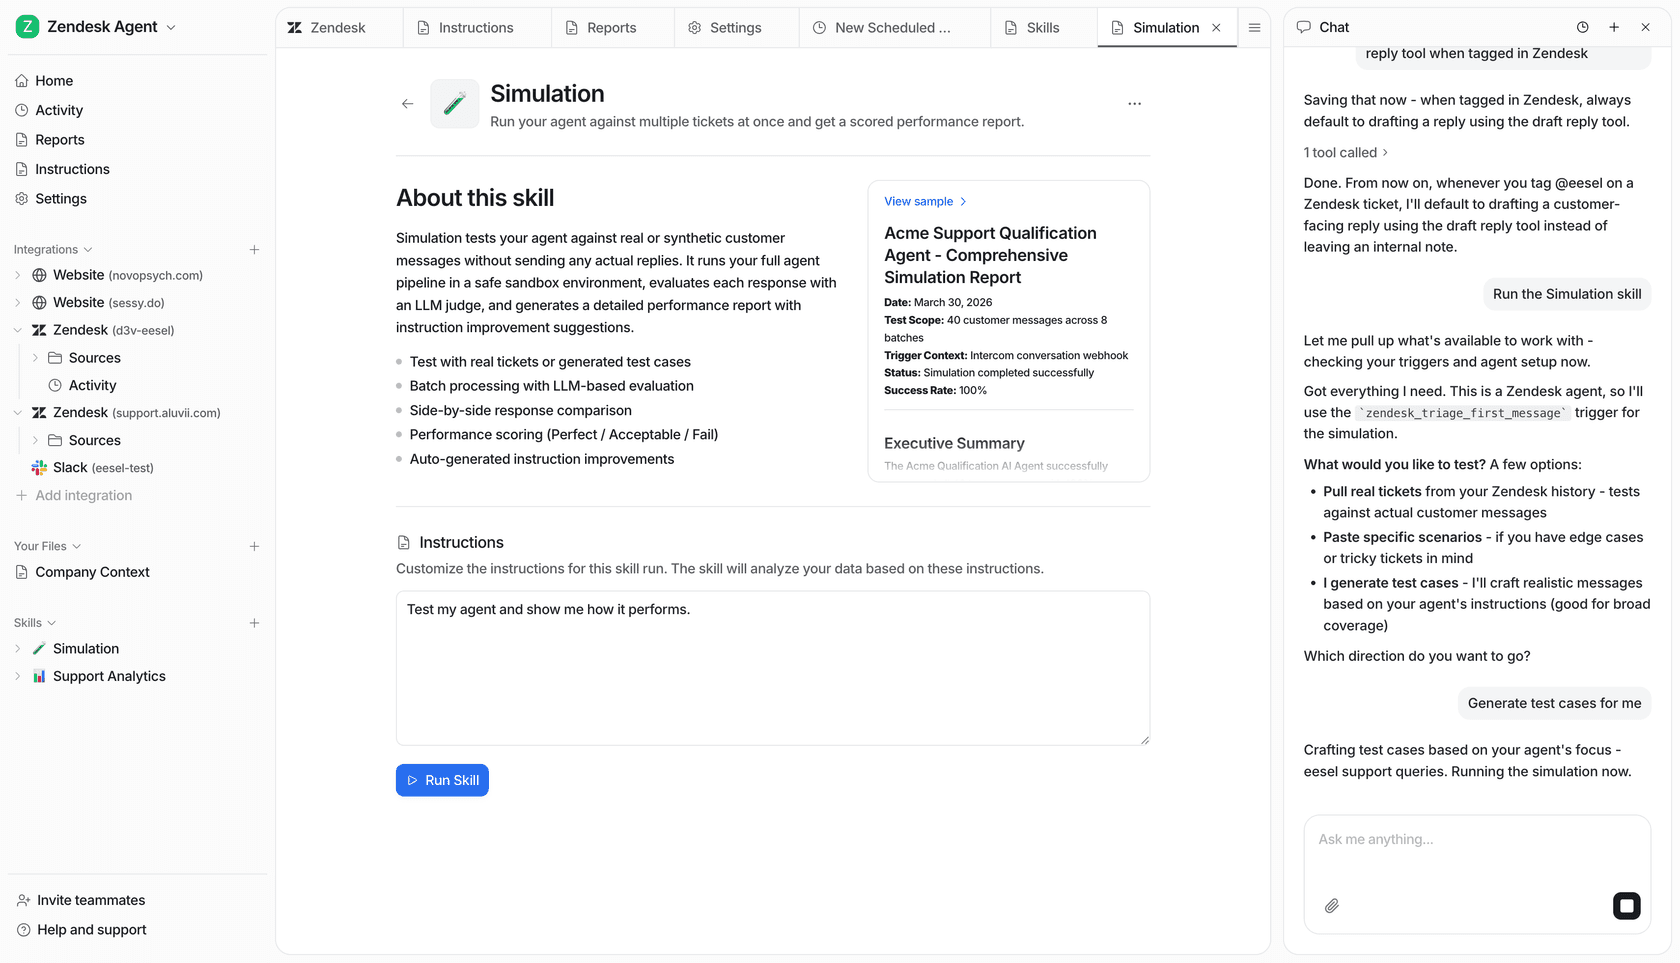1680x963 pixels.
Task: Open the three-dot menu on the Simulation page
Action: [x=1134, y=103]
